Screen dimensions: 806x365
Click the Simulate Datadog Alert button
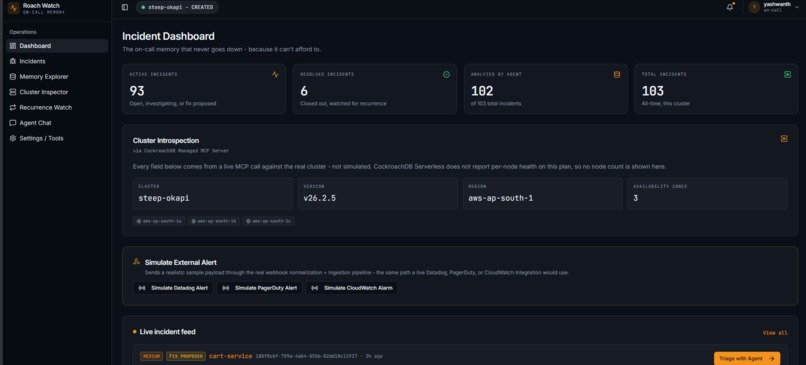pos(173,288)
